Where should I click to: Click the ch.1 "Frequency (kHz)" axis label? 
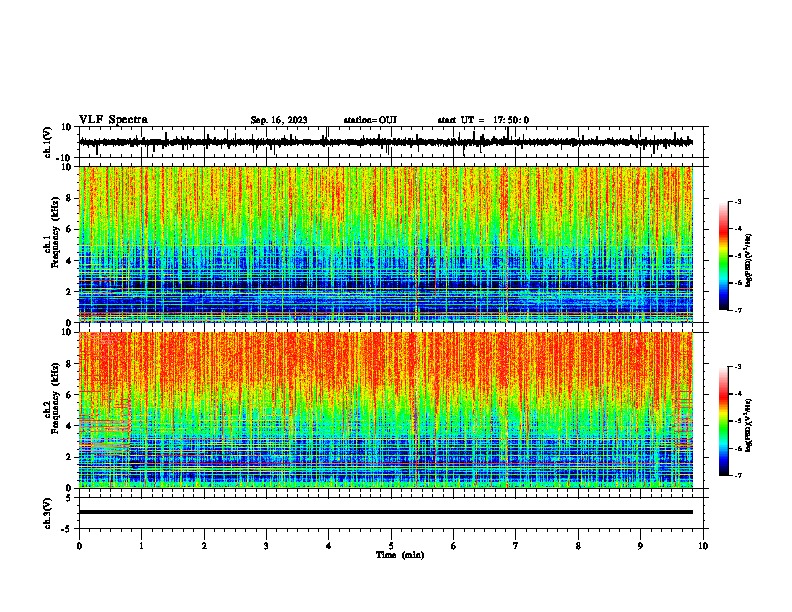pyautogui.click(x=55, y=233)
